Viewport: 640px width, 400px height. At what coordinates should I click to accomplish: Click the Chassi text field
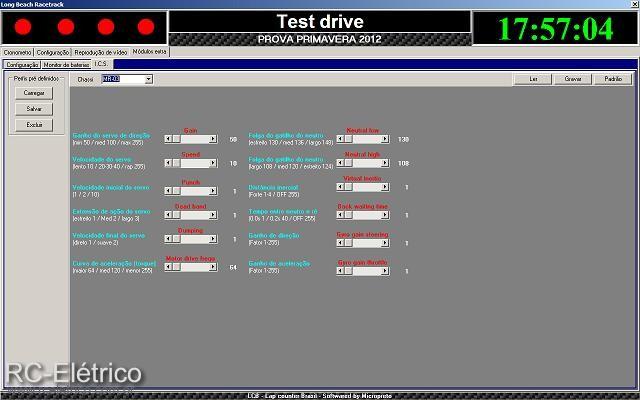pos(123,79)
